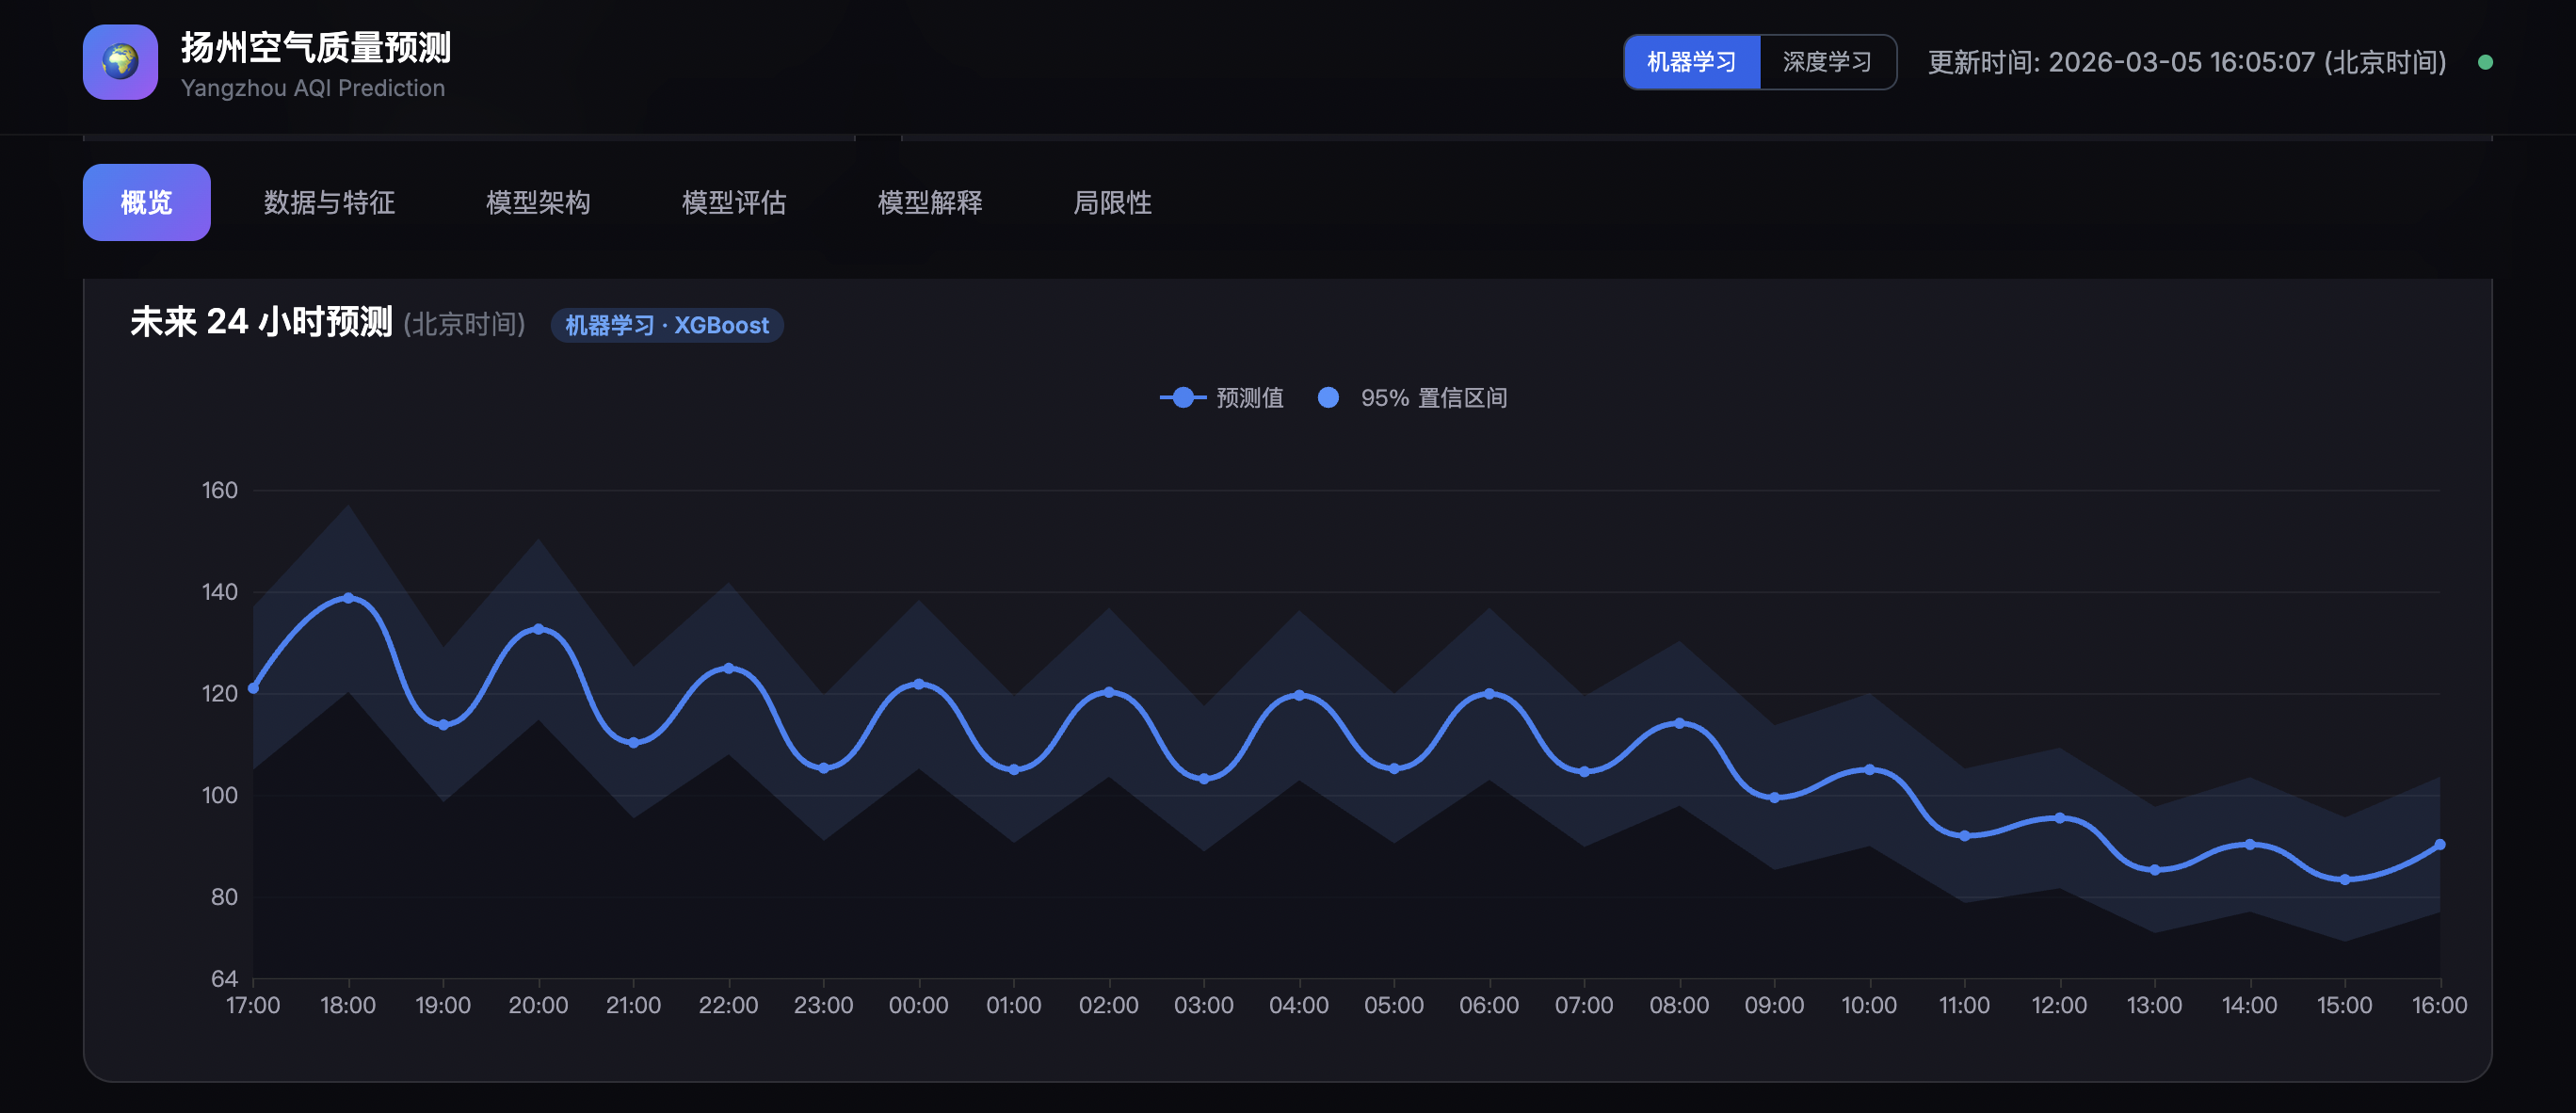Screen dimensions: 2576x1113
Task: Open the 模型评估 tab
Action: click(x=733, y=203)
